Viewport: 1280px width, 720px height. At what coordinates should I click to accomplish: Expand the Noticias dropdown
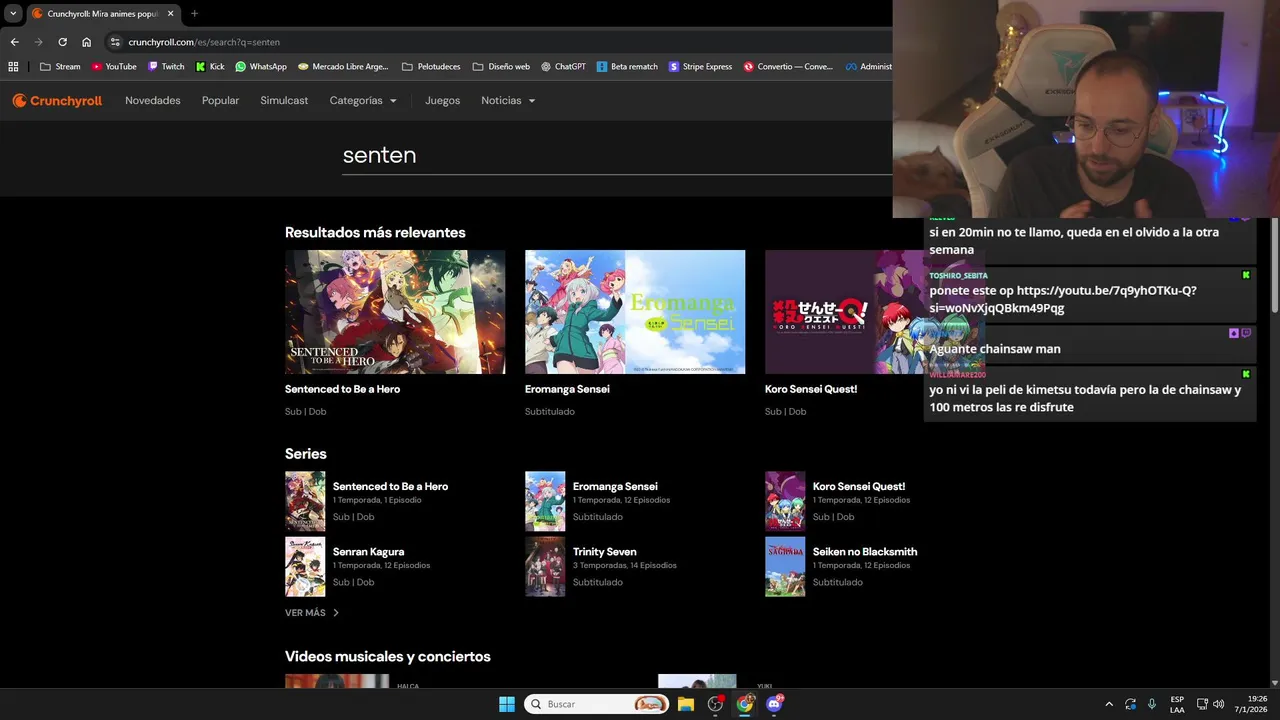point(508,101)
